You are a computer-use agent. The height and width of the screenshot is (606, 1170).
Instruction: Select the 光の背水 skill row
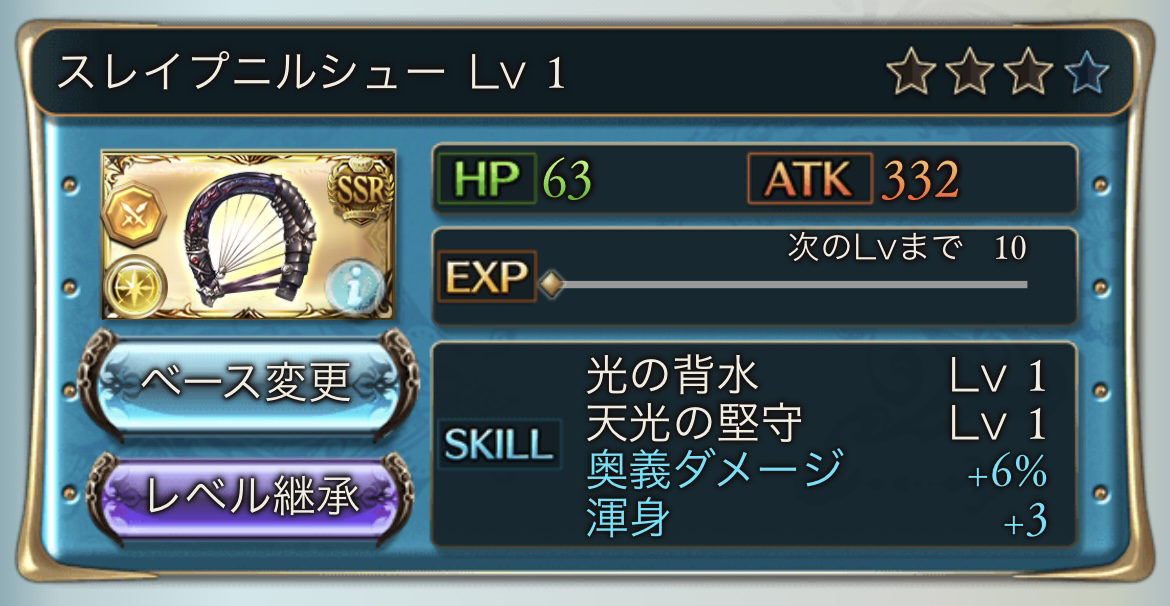[816, 377]
